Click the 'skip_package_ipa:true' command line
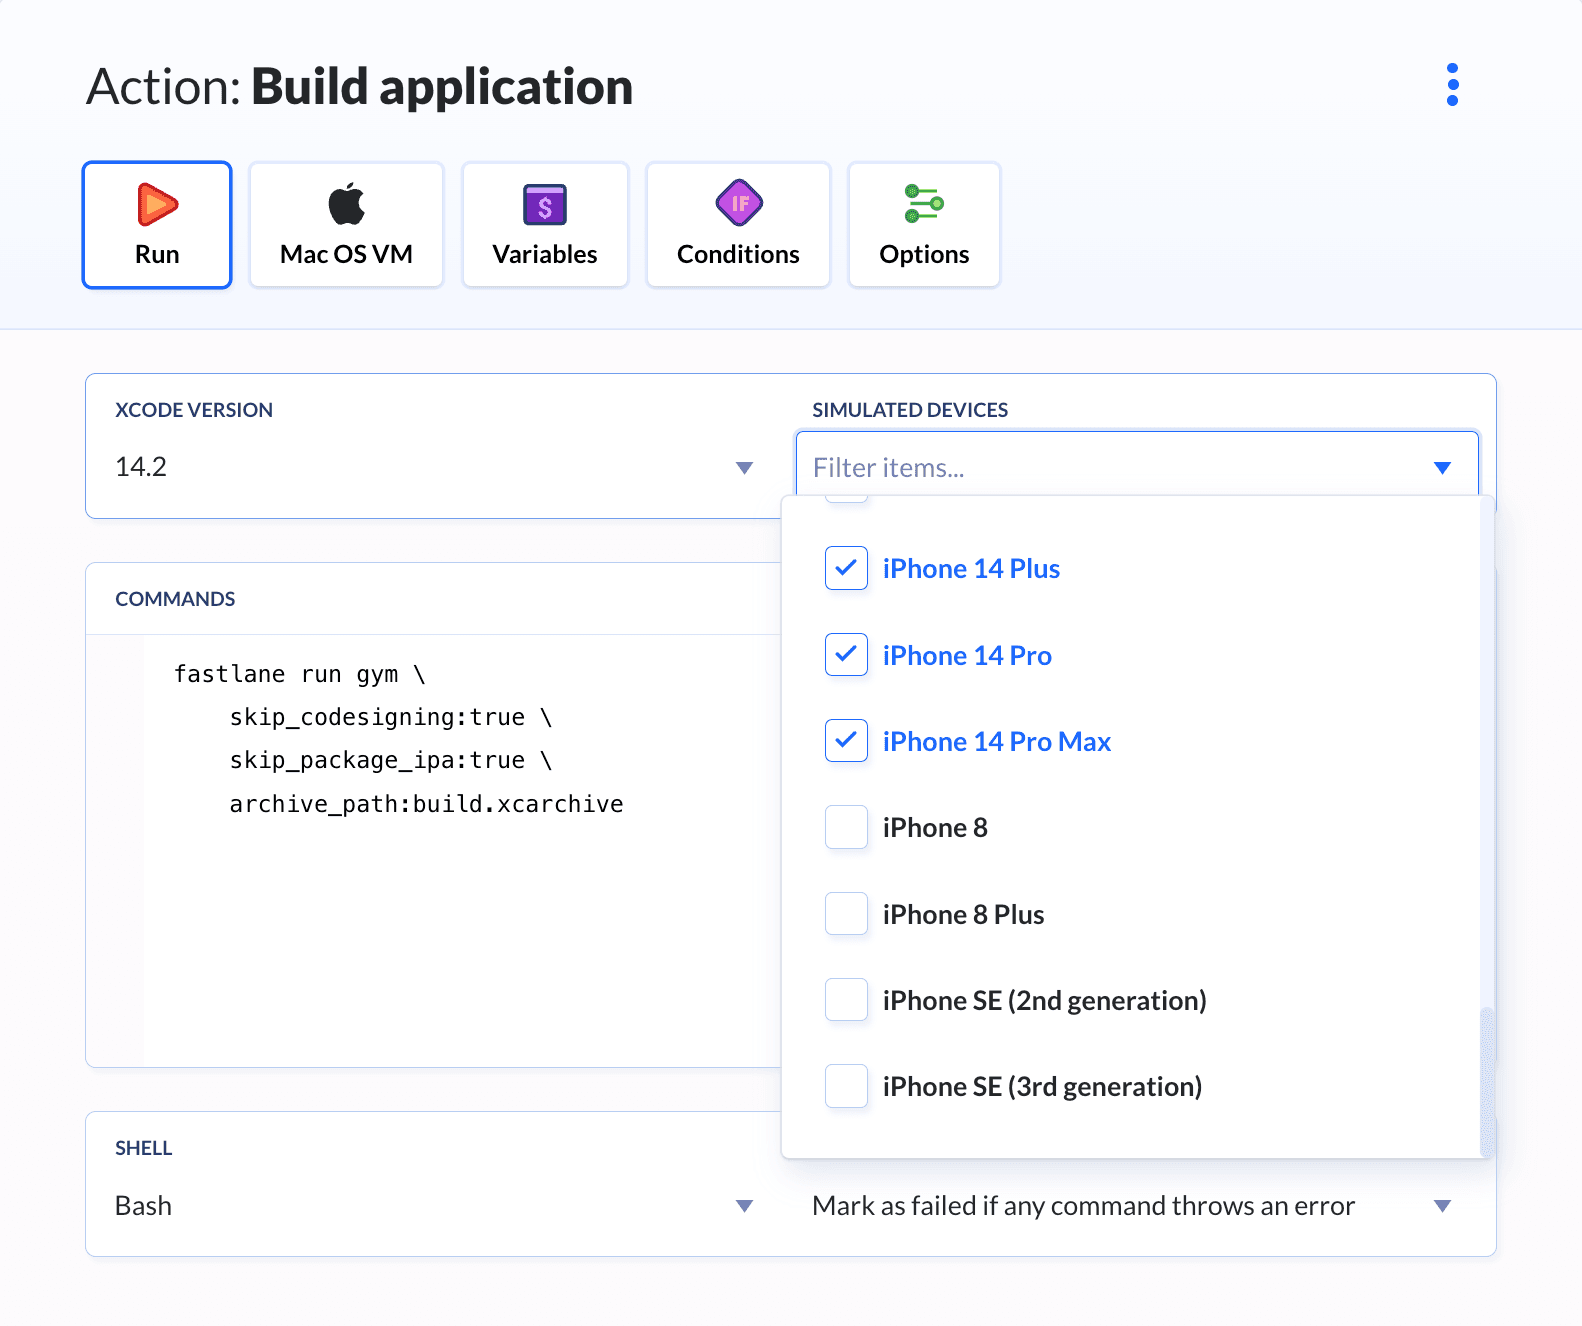 tap(391, 760)
